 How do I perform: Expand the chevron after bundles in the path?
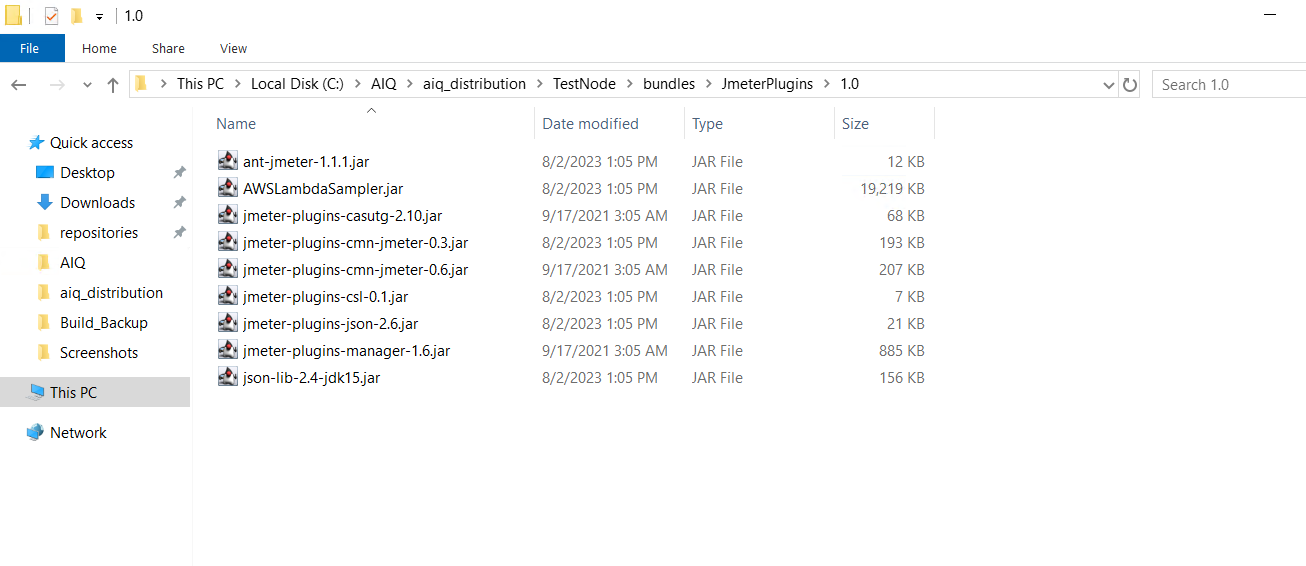tap(708, 84)
